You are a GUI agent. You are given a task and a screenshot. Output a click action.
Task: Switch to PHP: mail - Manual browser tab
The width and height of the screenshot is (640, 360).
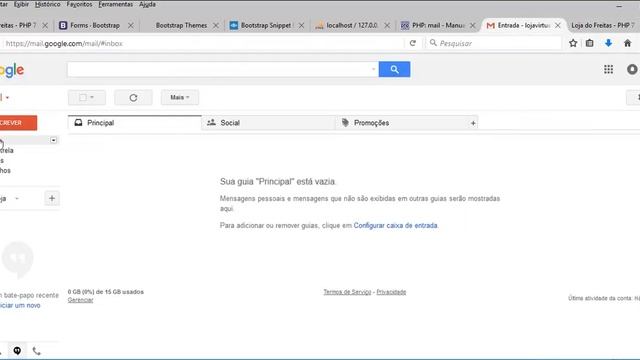click(x=438, y=25)
